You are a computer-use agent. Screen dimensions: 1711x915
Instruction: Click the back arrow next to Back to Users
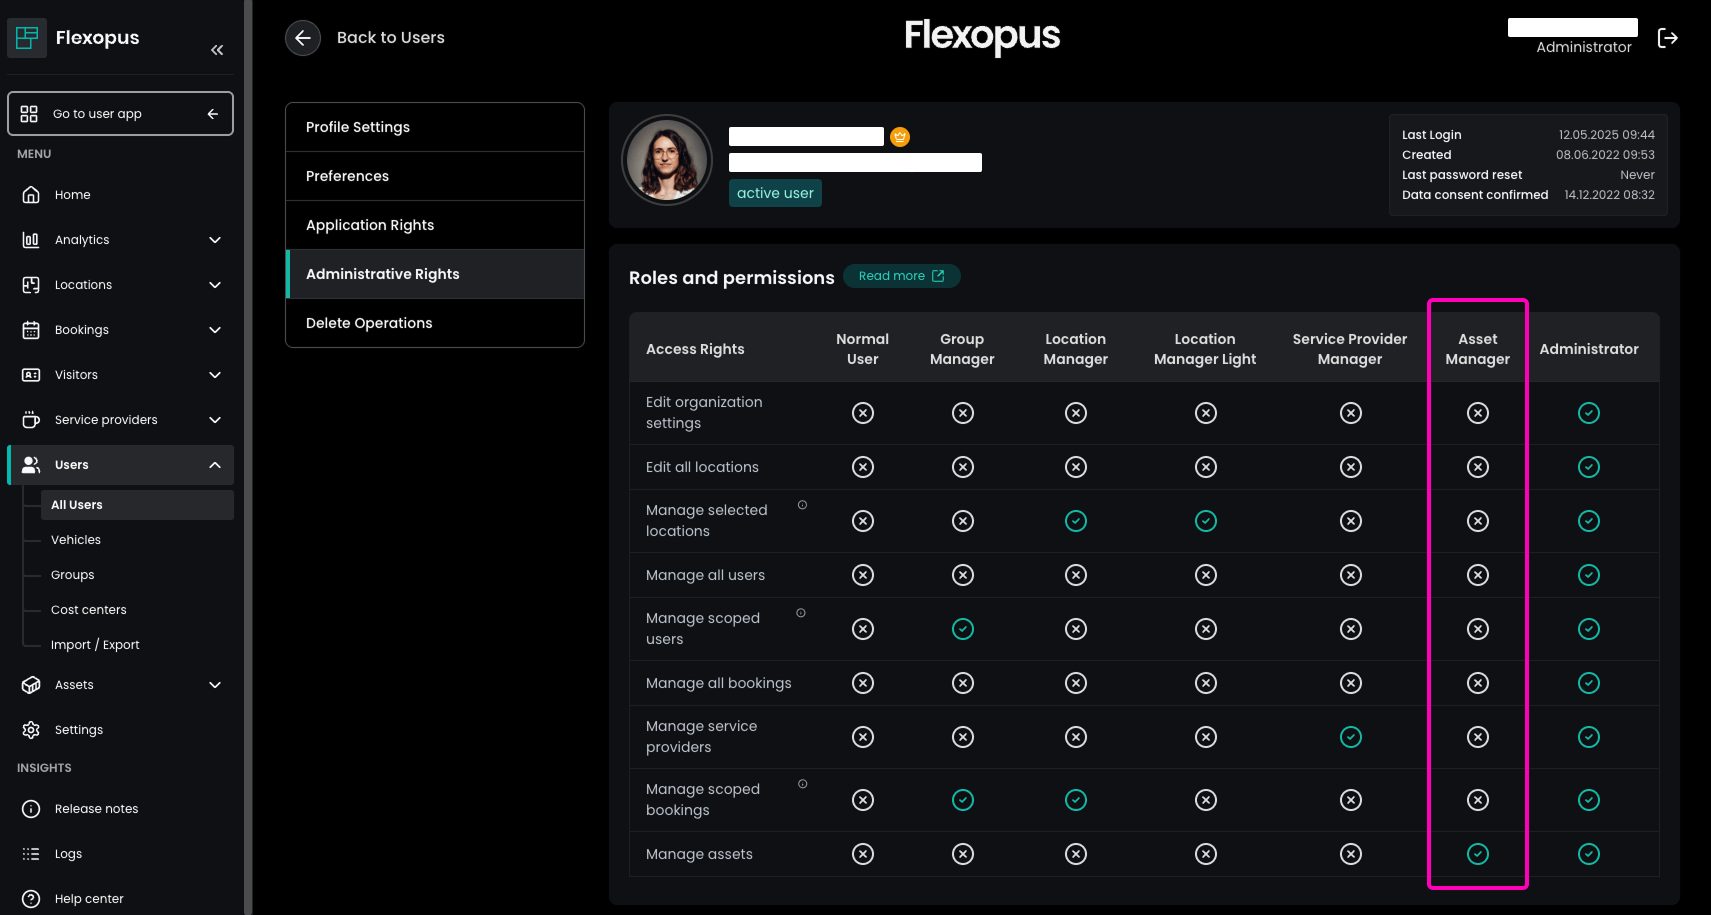[x=303, y=38]
